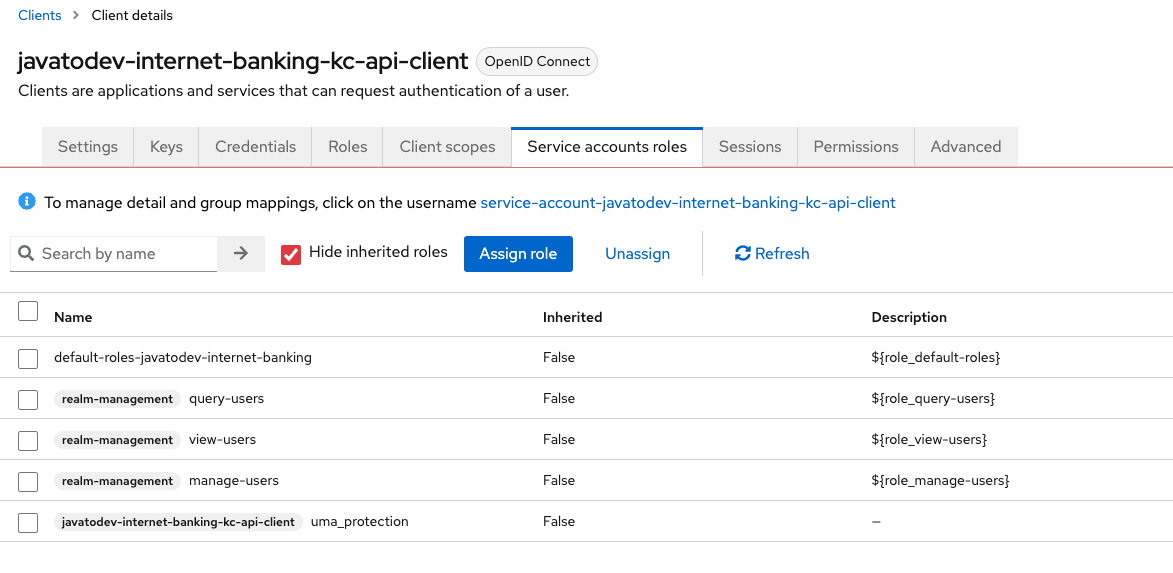Click default-roles-javatodev-internet-banking role name
Screen dimensions: 1173x573
click(x=183, y=358)
